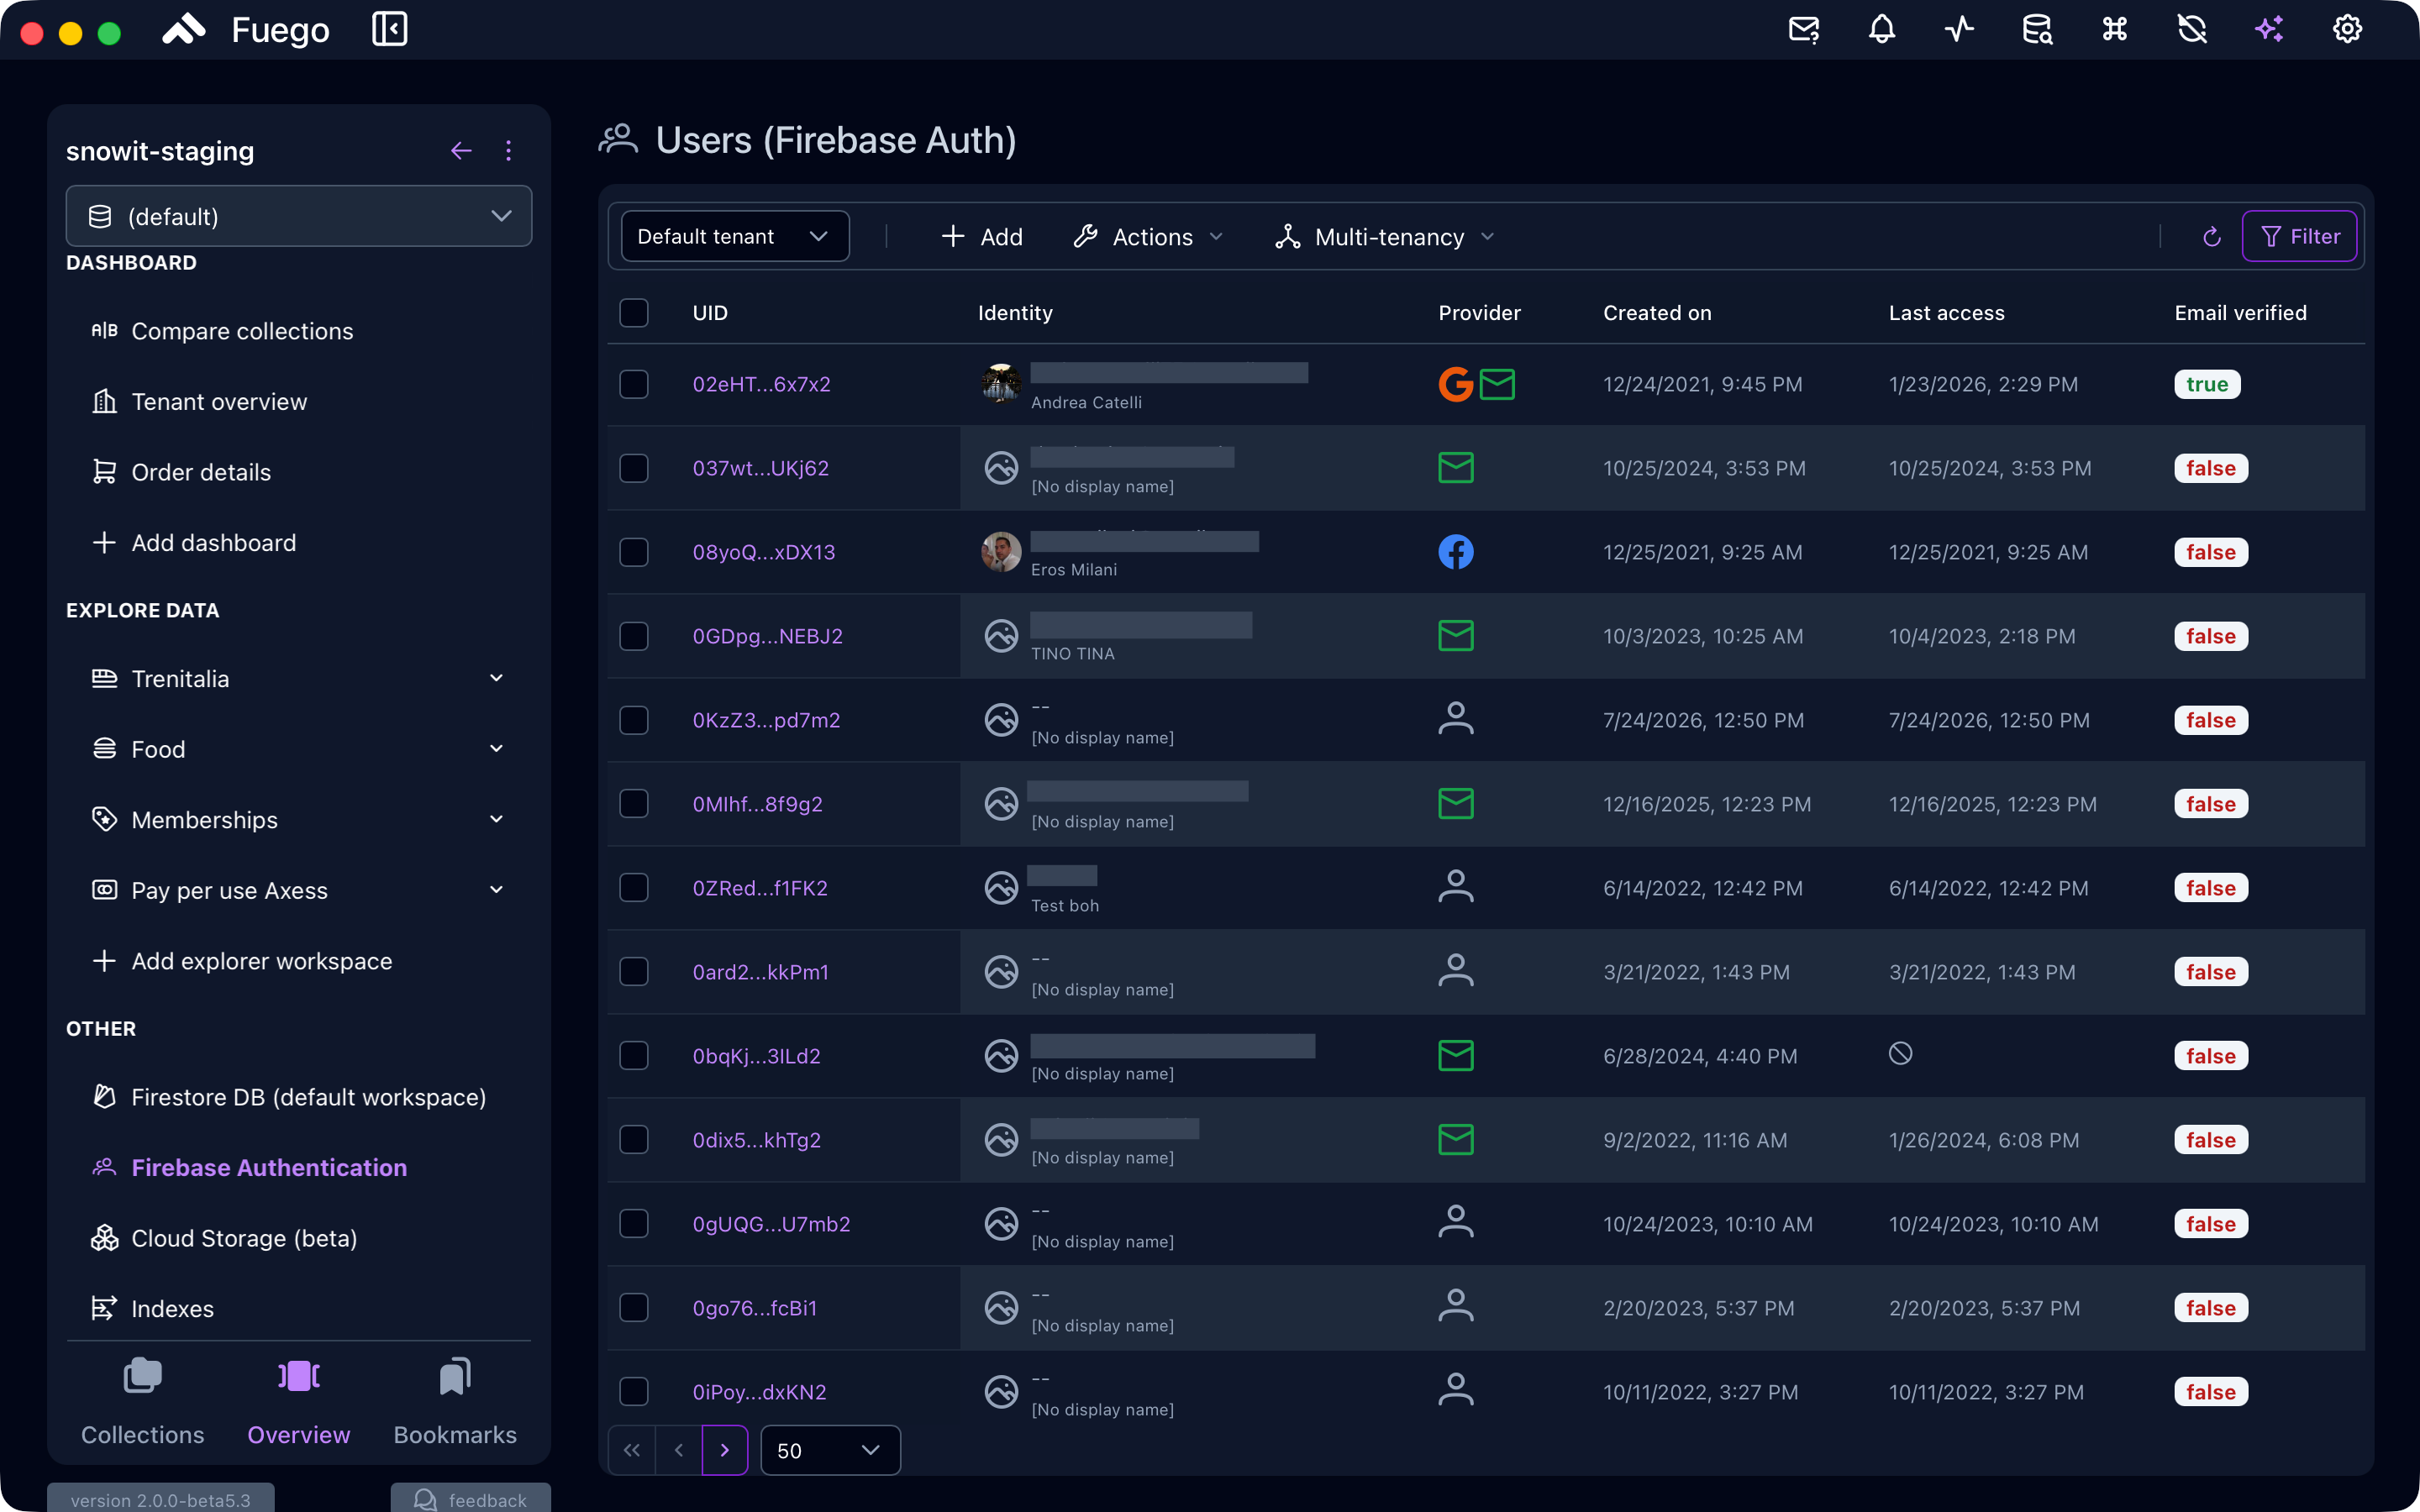Click the email provider icon in row 037wt...UKj62
This screenshot has width=2420, height=1512.
click(x=1456, y=468)
